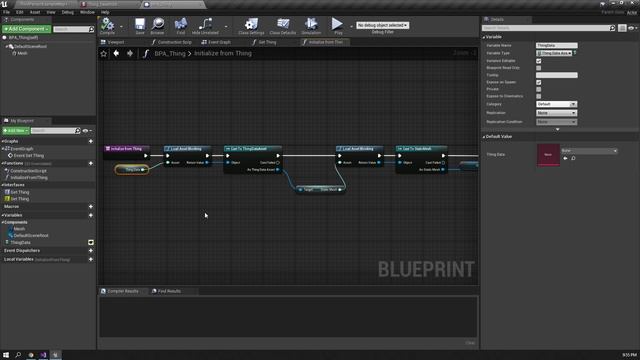Click BPA_Thing in the graph breadcrumb
This screenshot has height=360, width=640.
click(170, 53)
